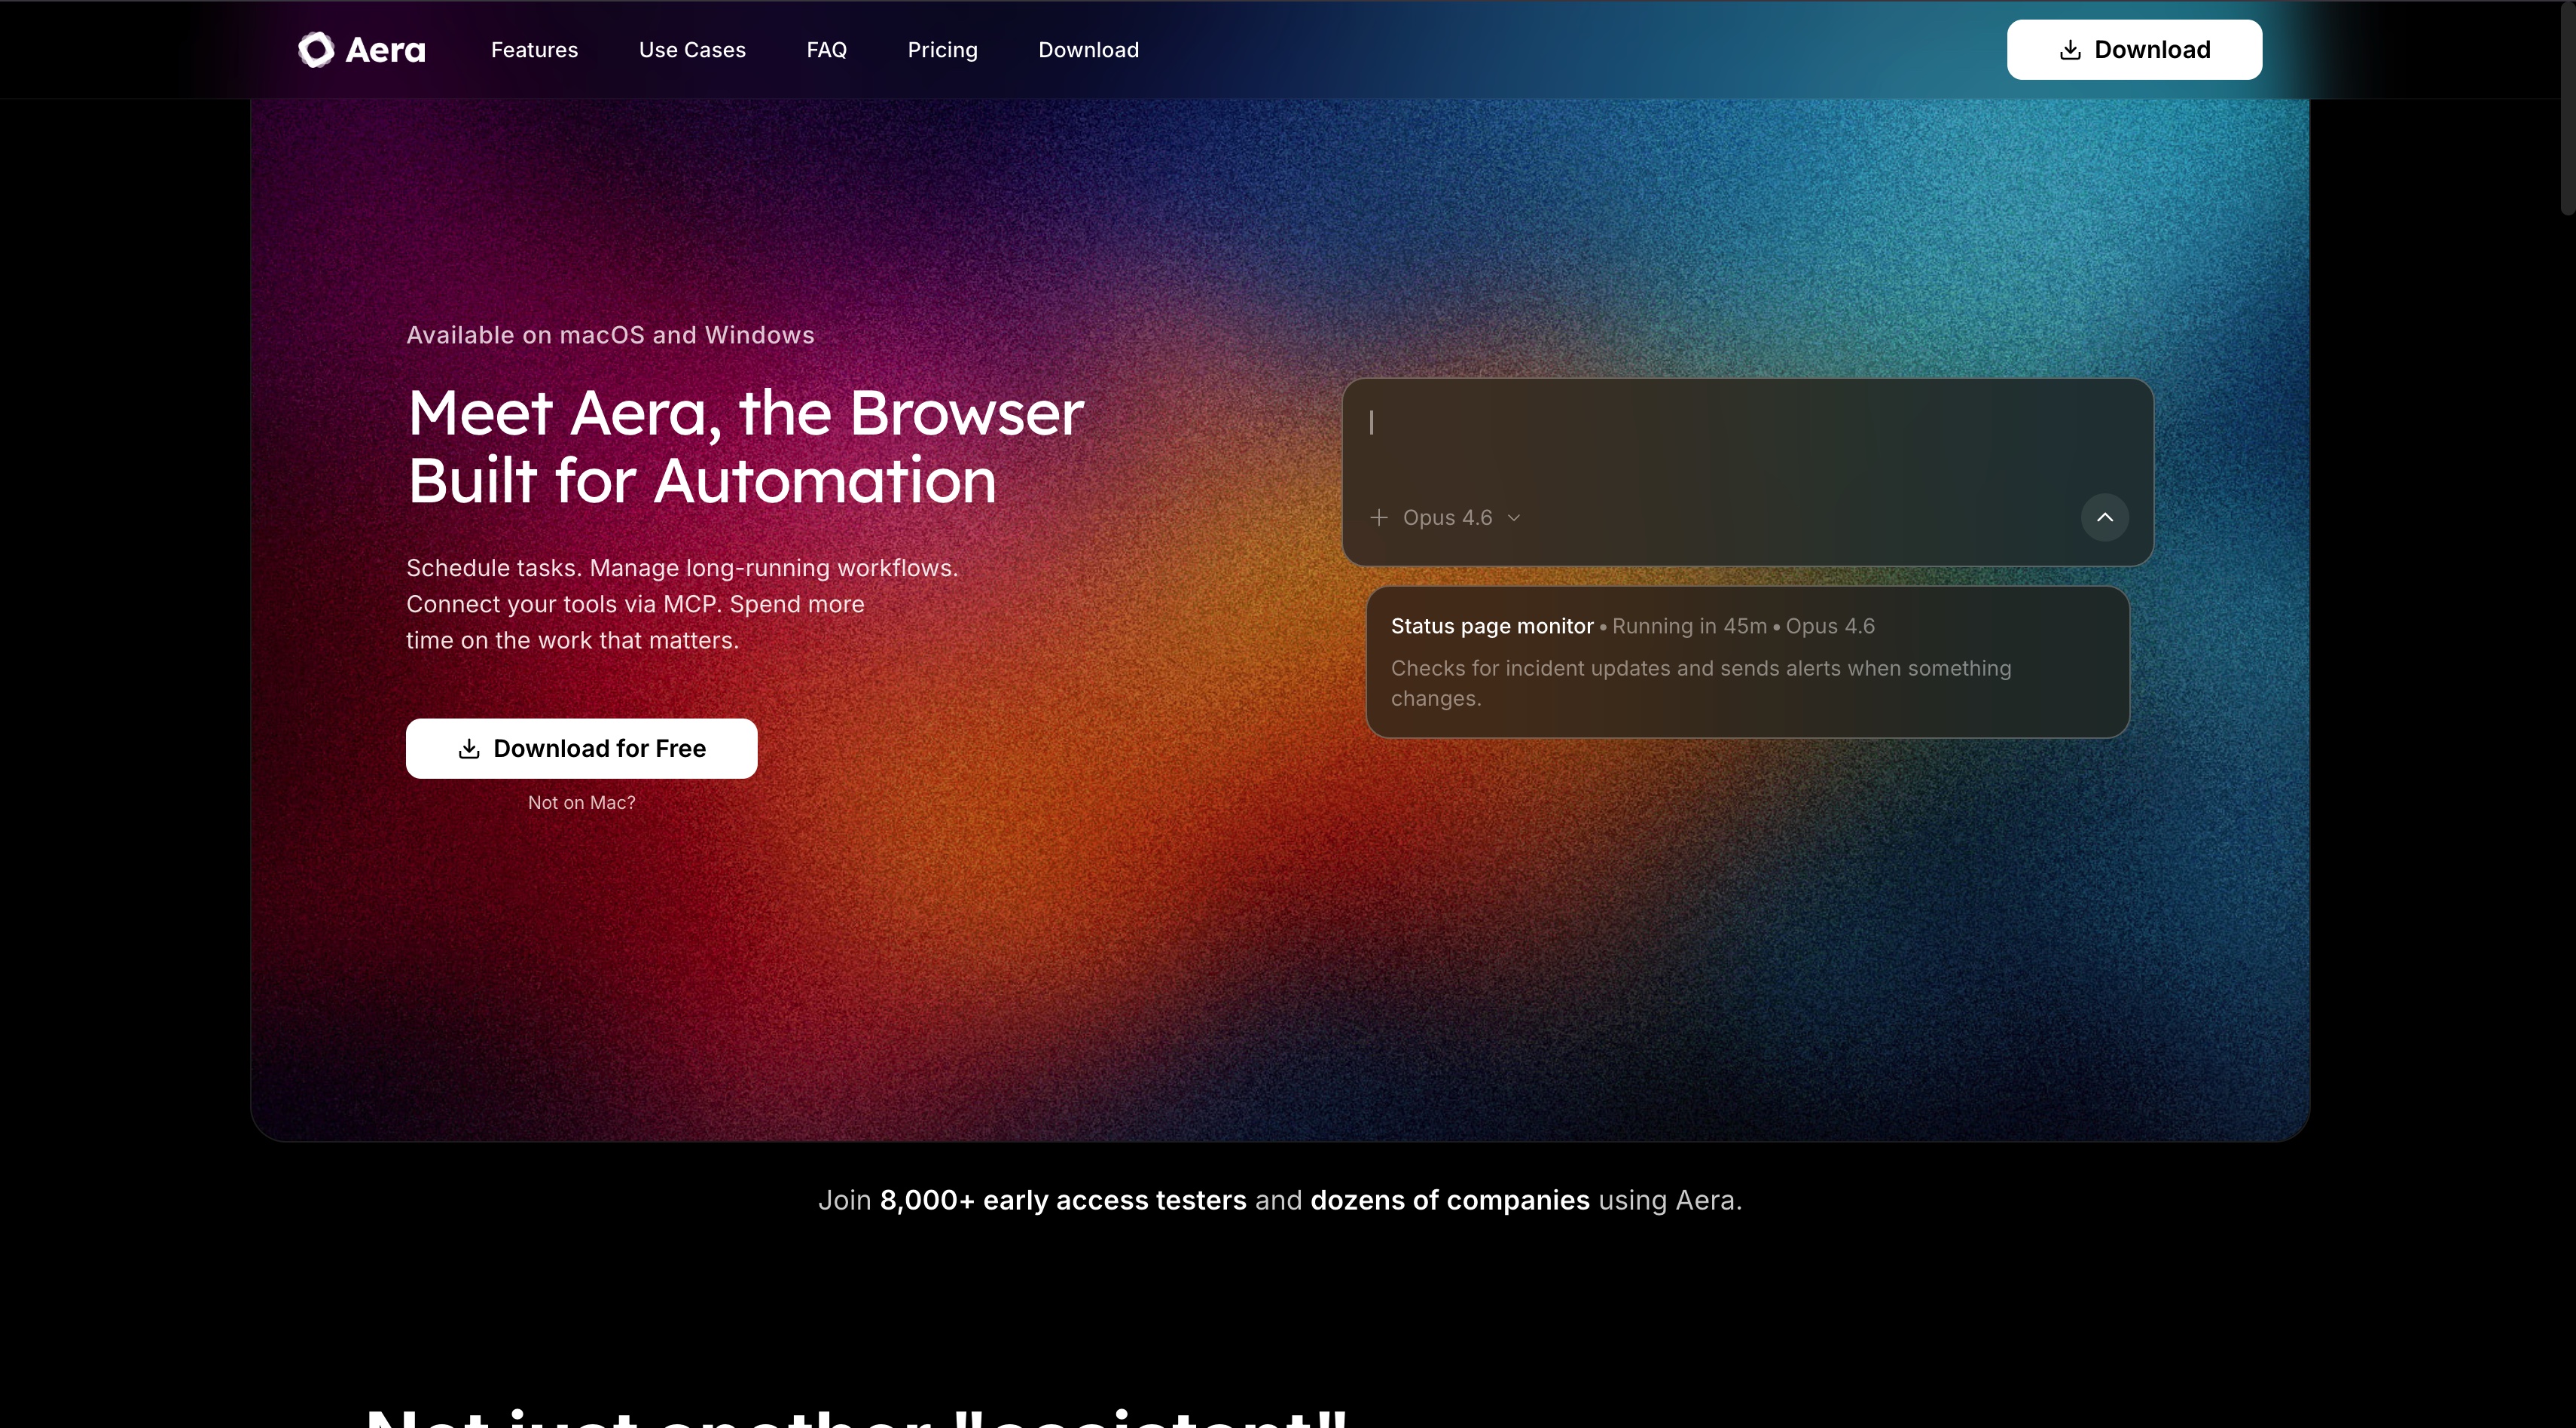Click the Running in 45m status label

tap(1689, 626)
